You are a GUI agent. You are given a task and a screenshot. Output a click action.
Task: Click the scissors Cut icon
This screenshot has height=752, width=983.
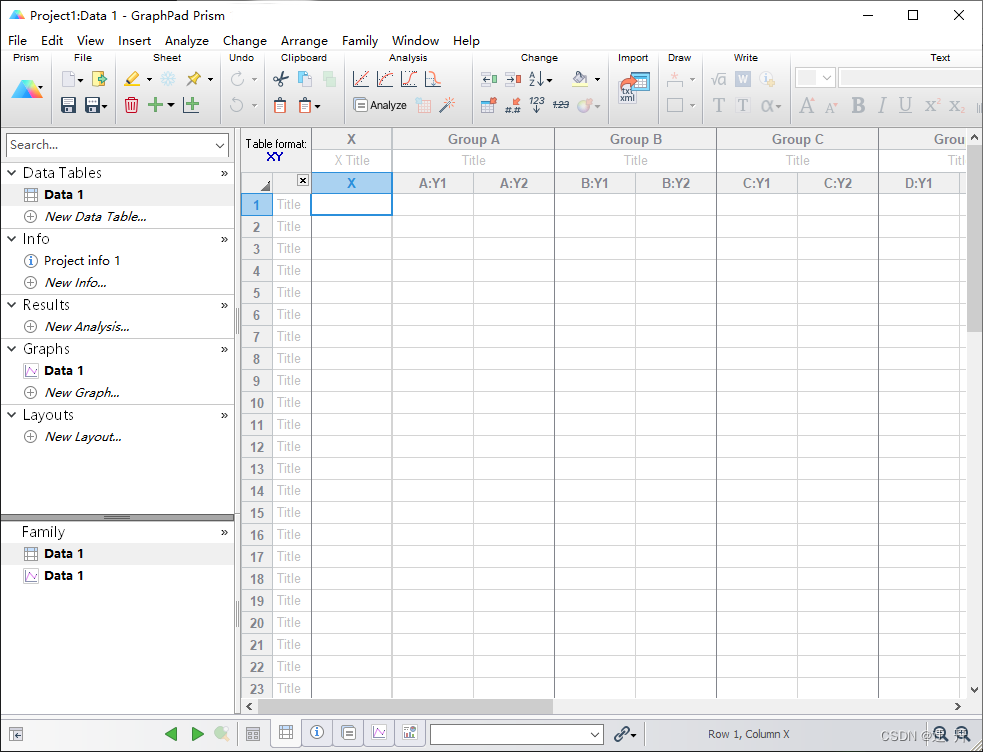(x=282, y=77)
